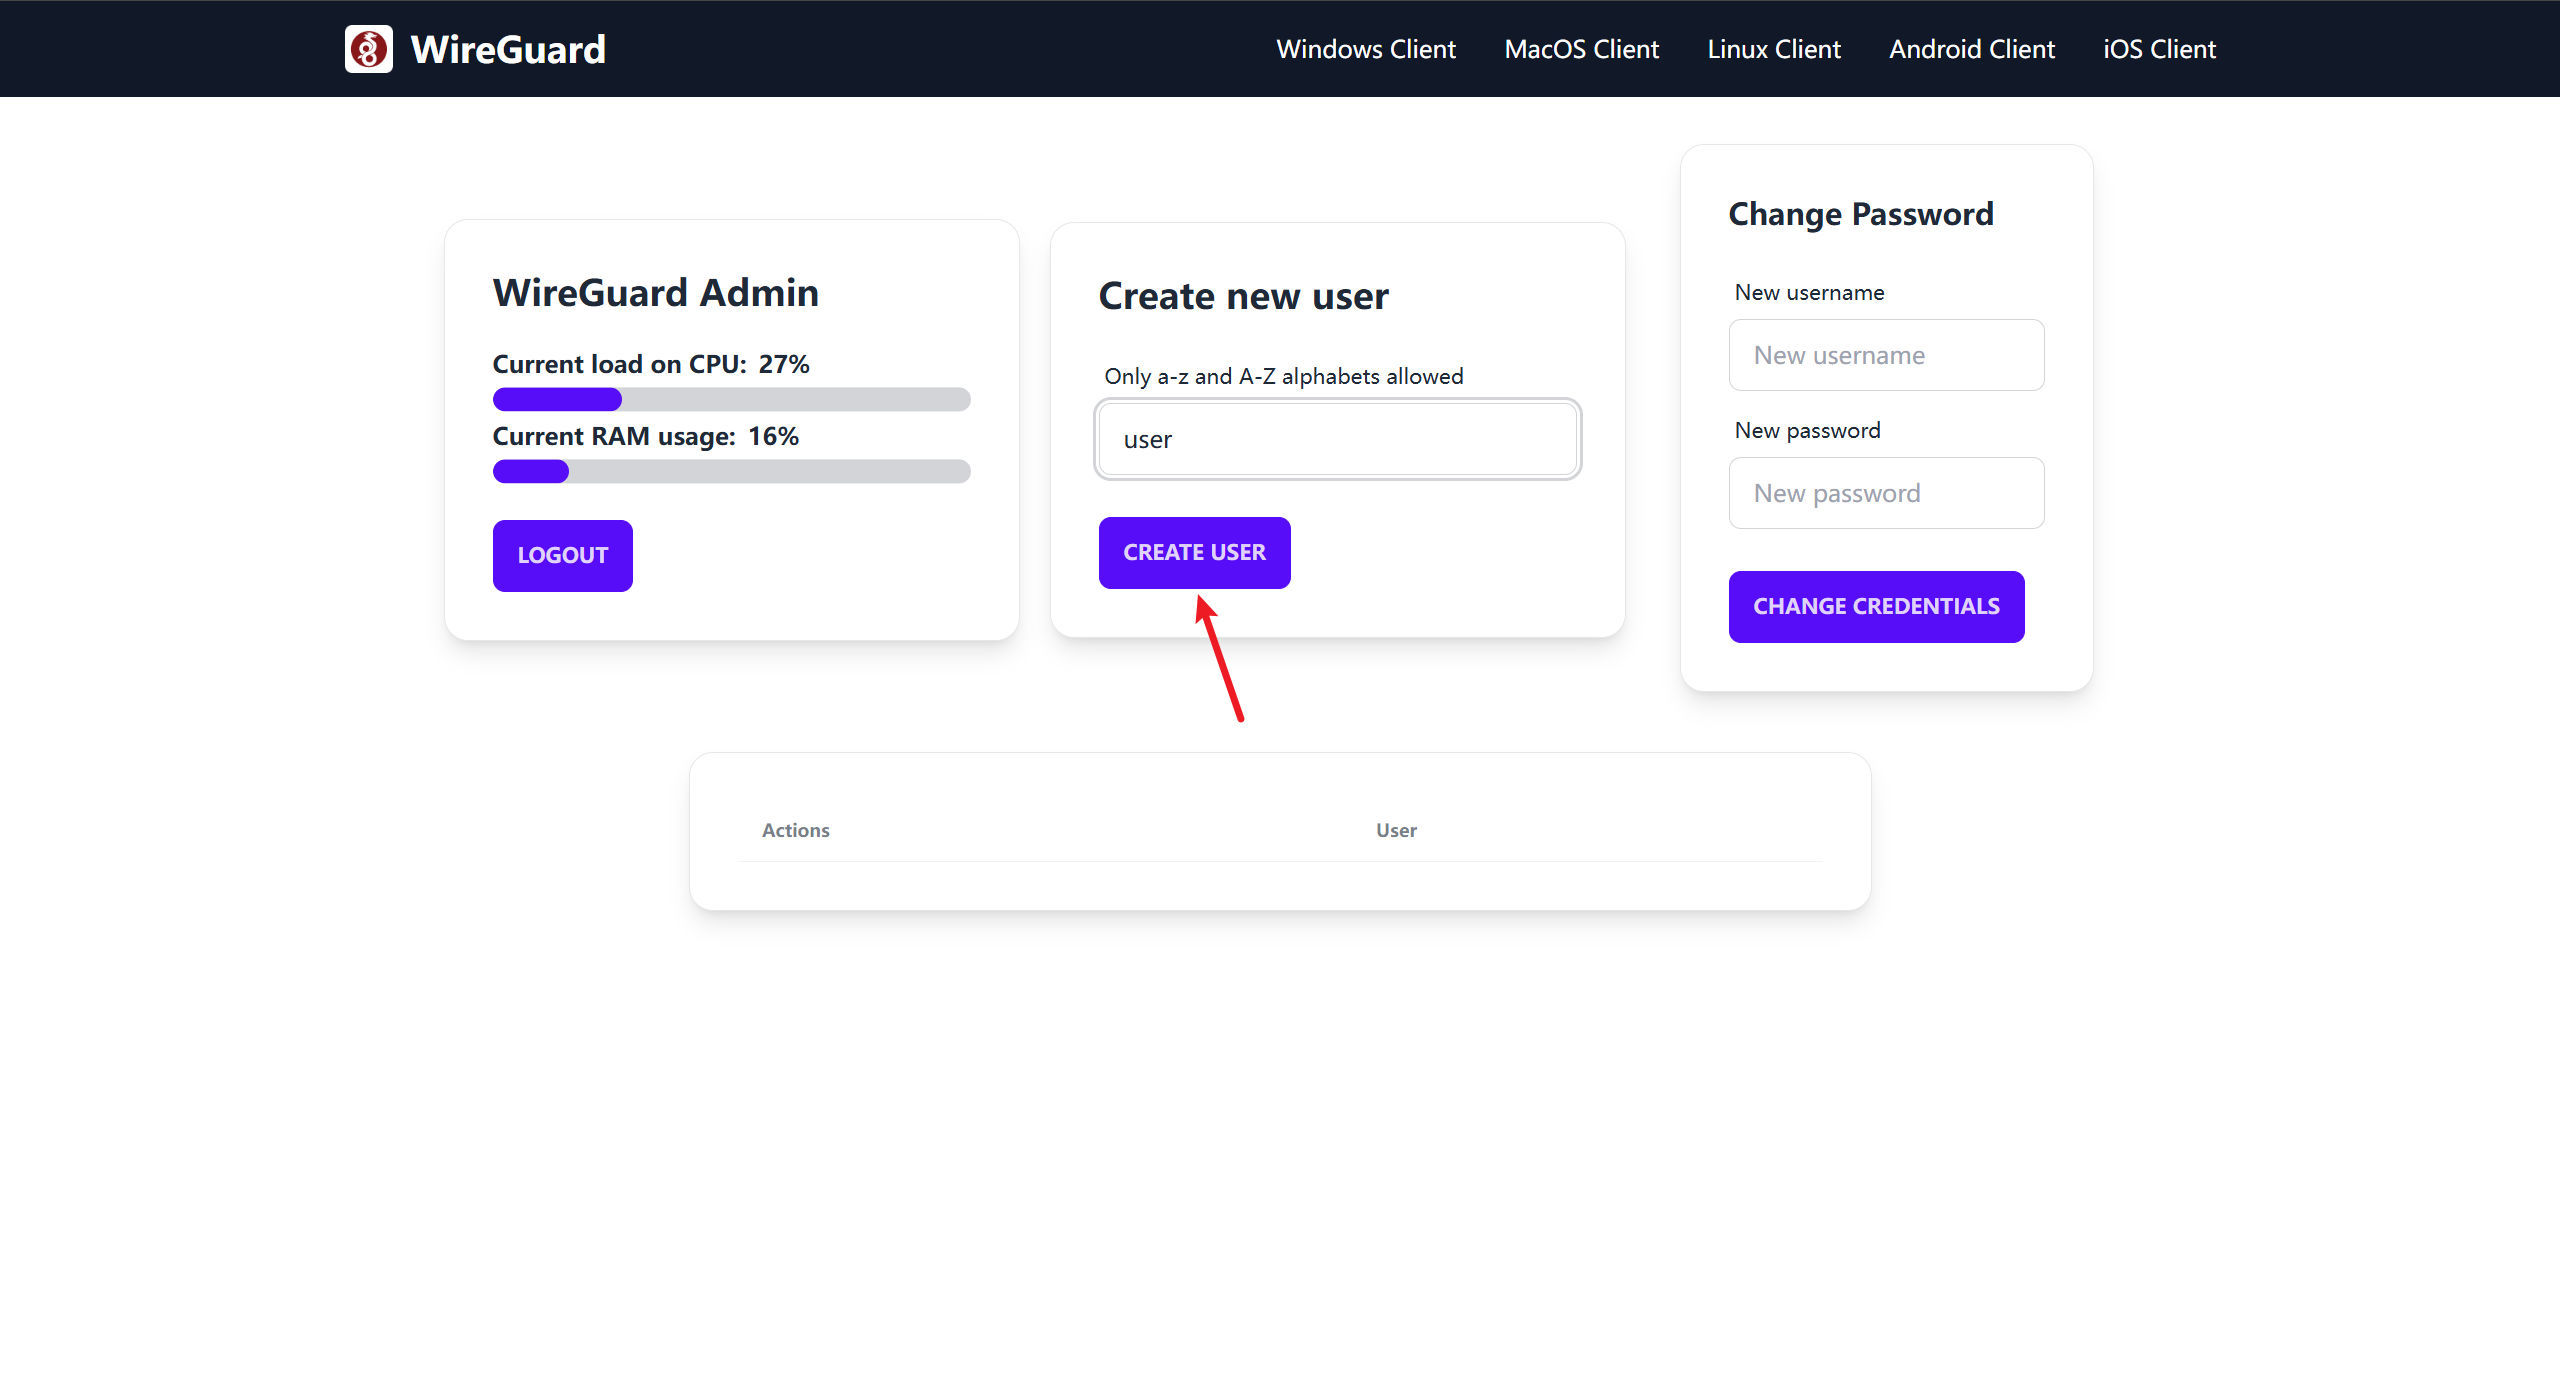Click the WireGuard brand title text
The width and height of the screenshot is (2560, 1398).
pyautogui.click(x=508, y=49)
